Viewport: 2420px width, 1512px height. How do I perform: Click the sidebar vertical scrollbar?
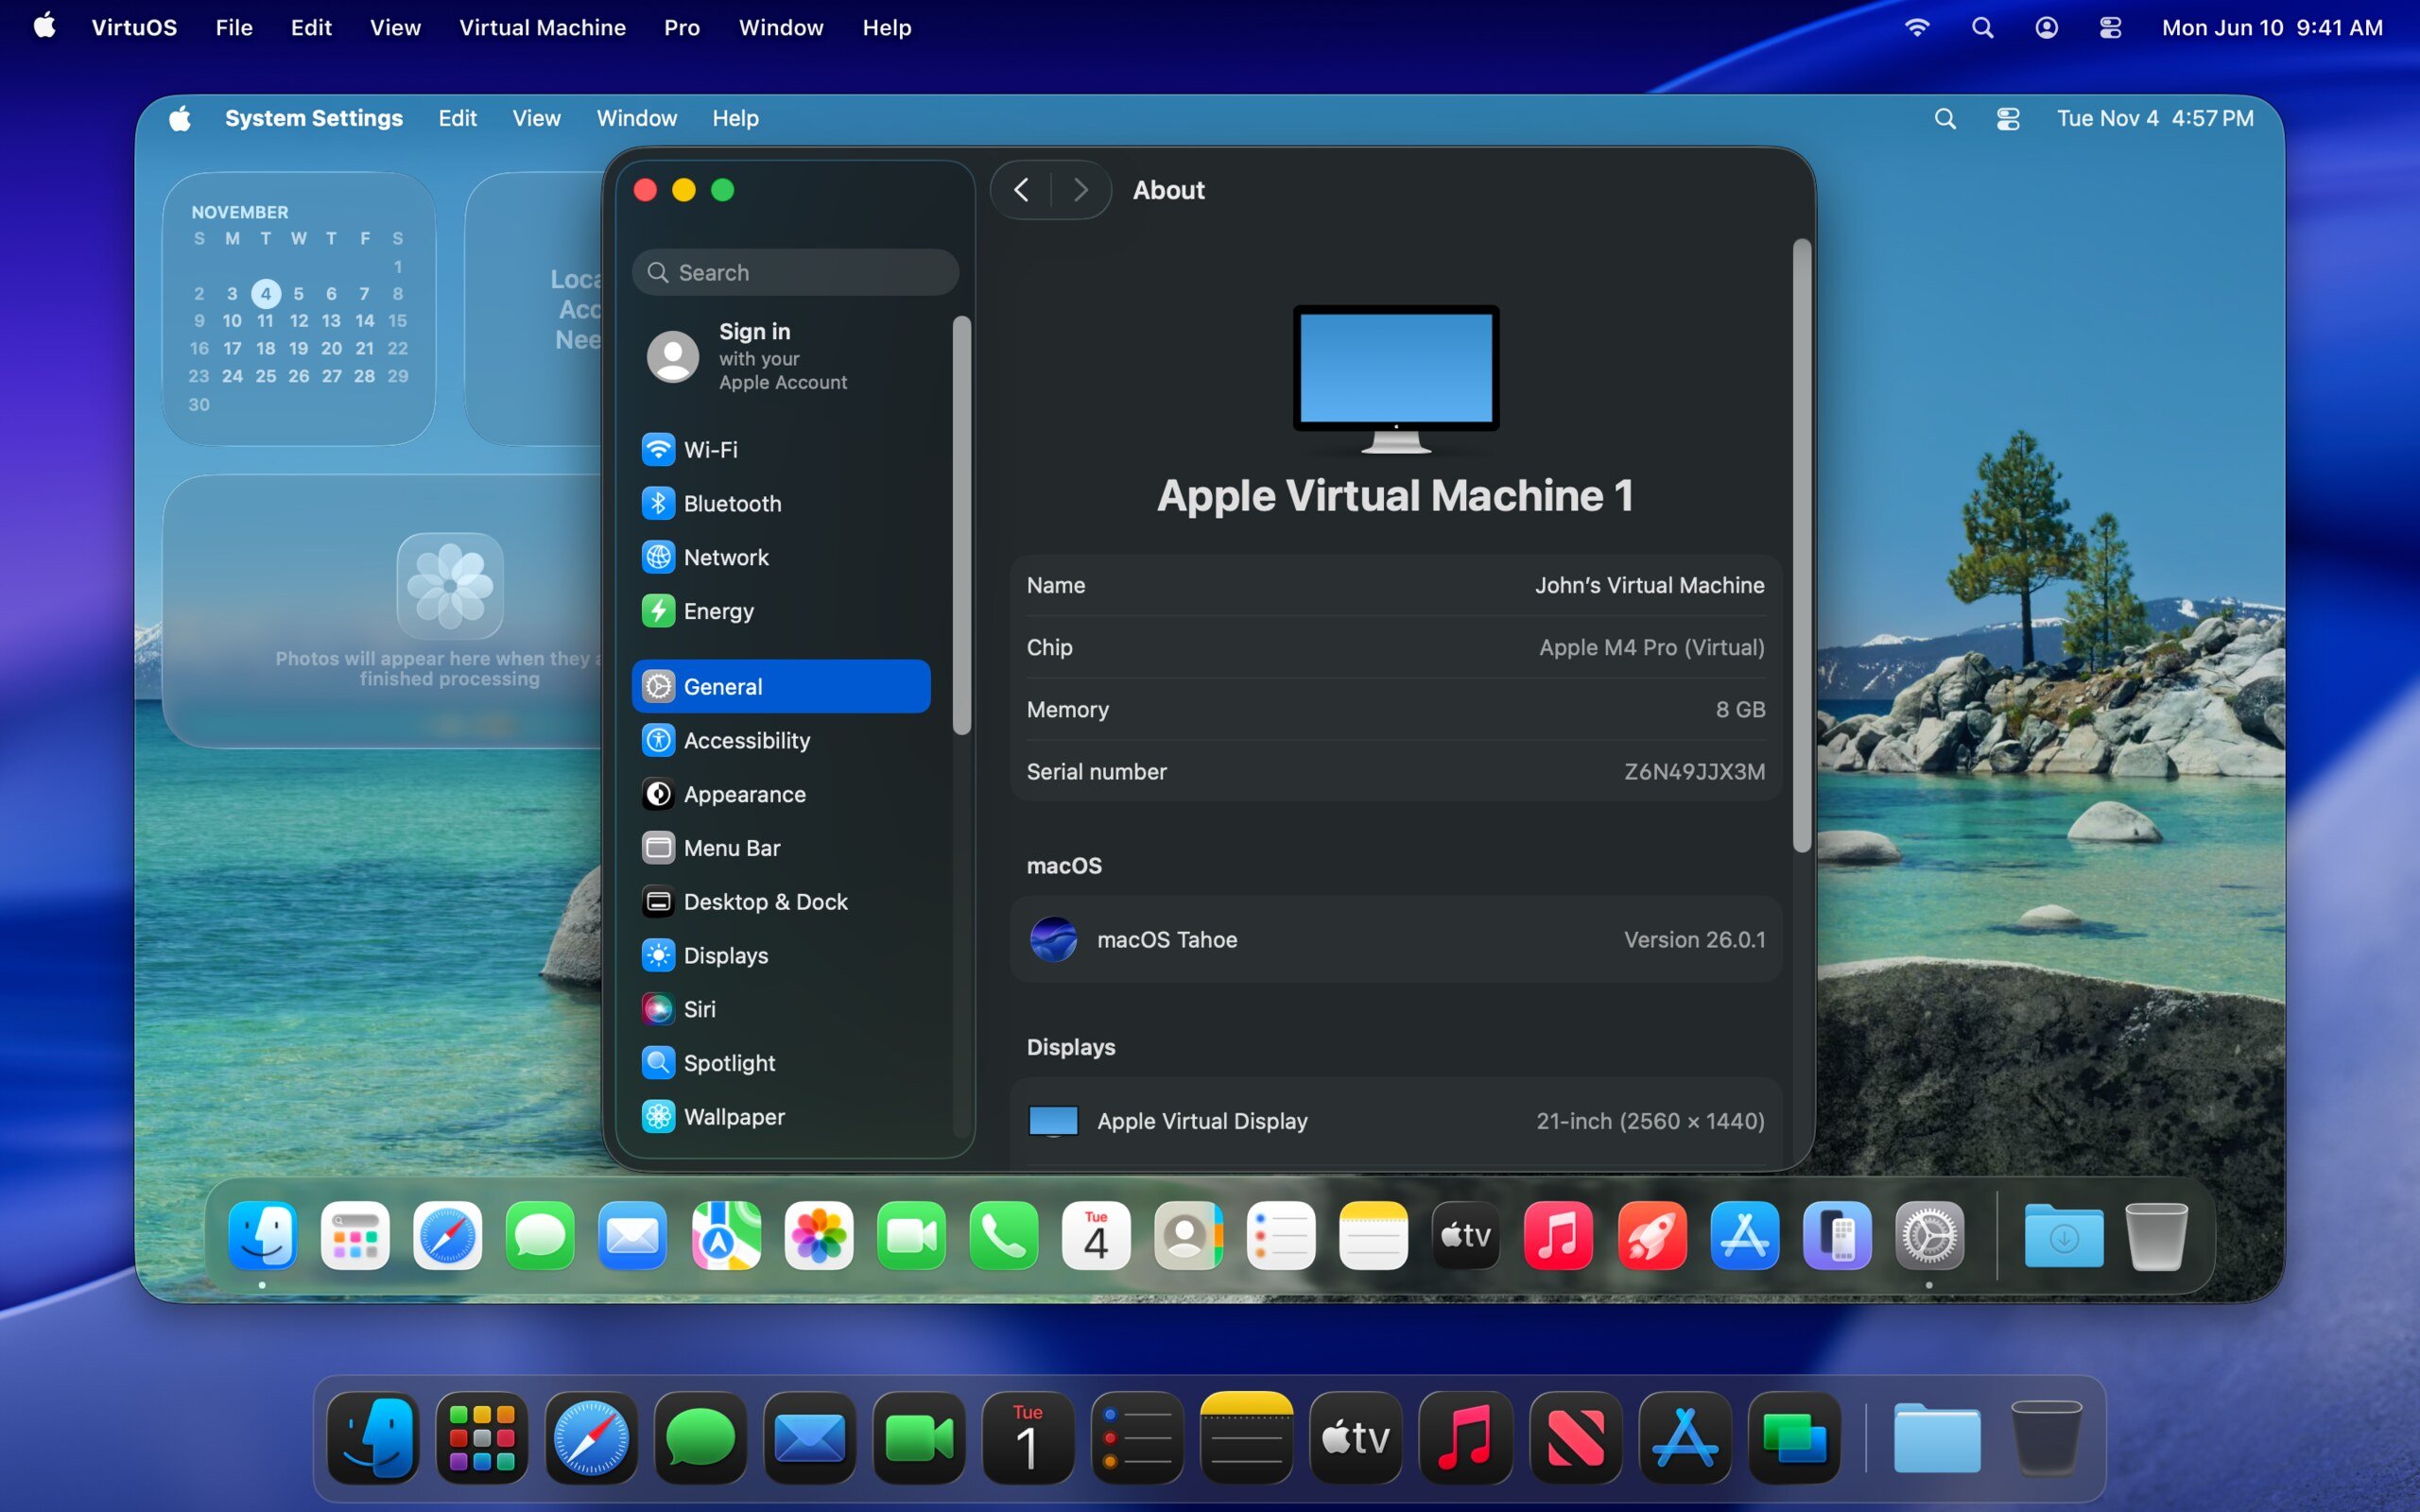coord(962,526)
